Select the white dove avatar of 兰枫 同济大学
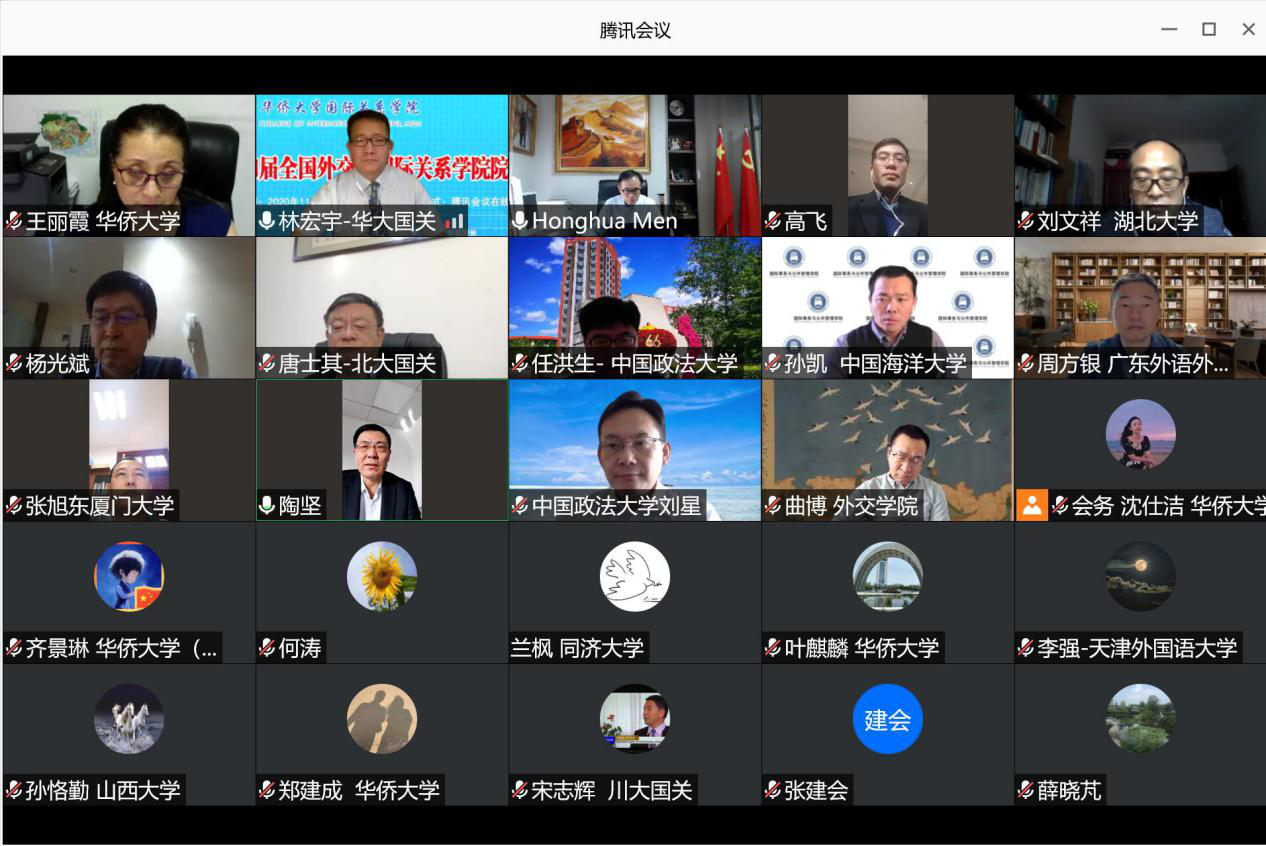 click(x=635, y=577)
